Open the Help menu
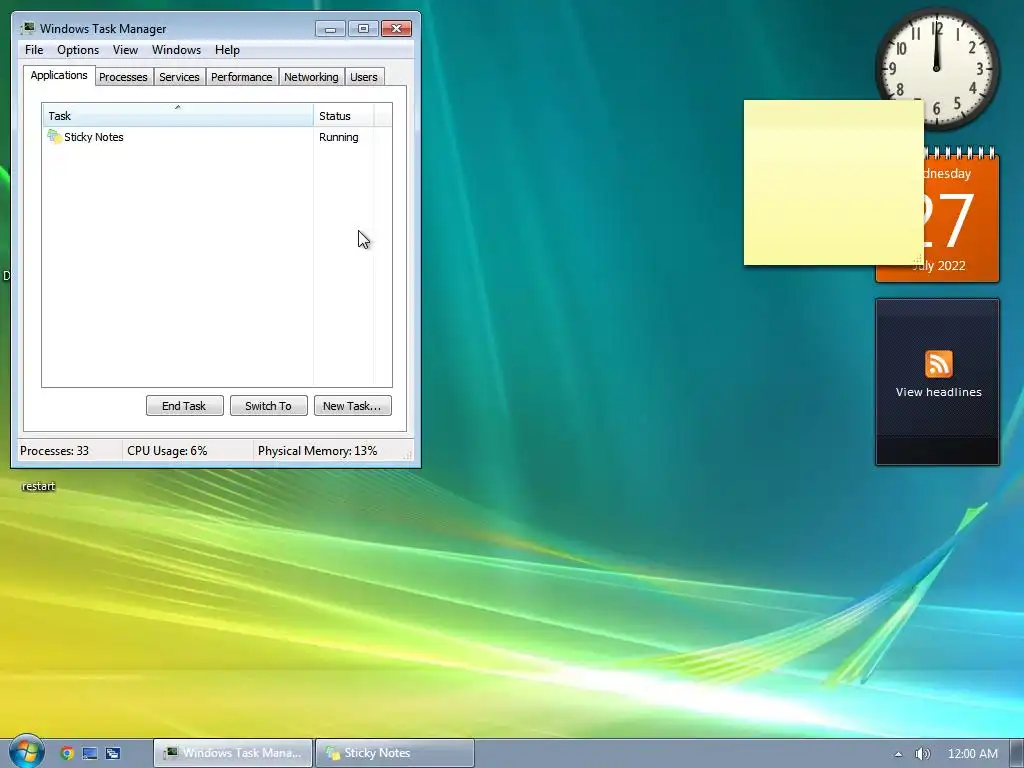Viewport: 1024px width, 768px height. (227, 50)
